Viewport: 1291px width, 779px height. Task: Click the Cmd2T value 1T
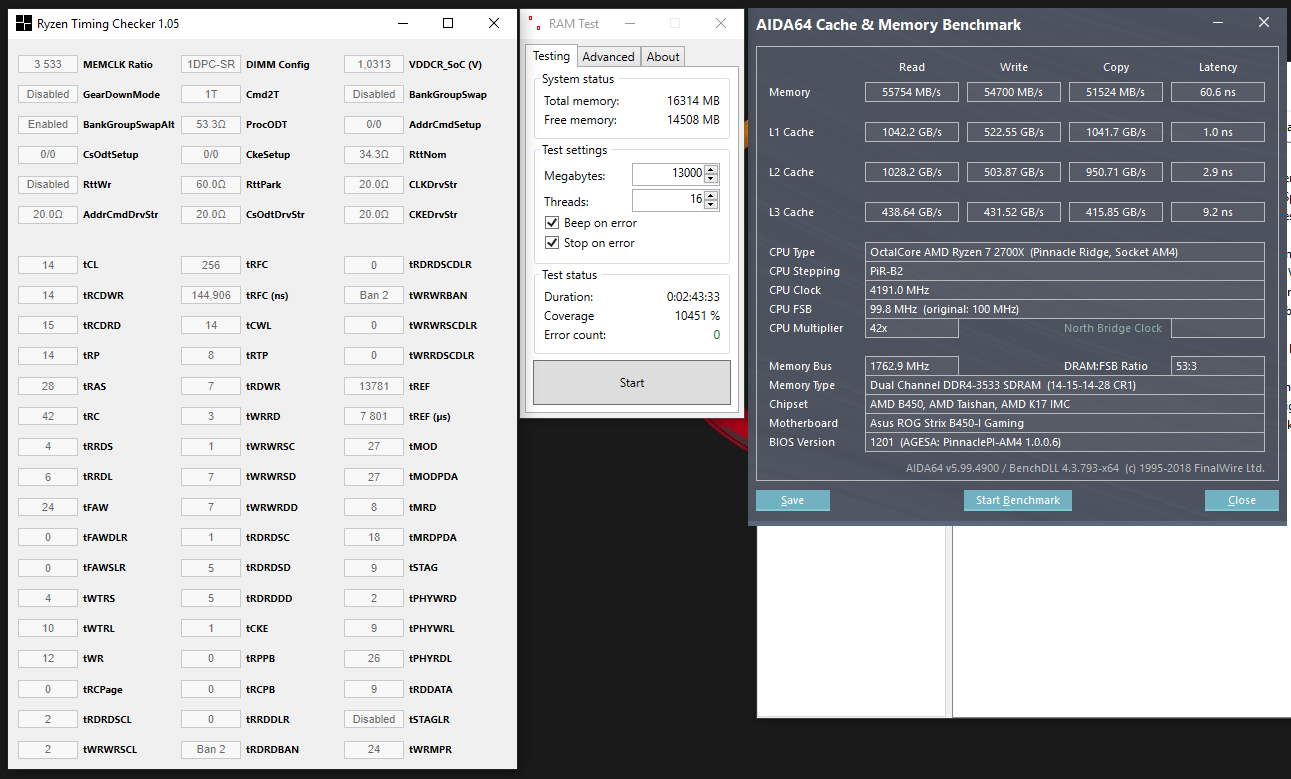point(211,94)
